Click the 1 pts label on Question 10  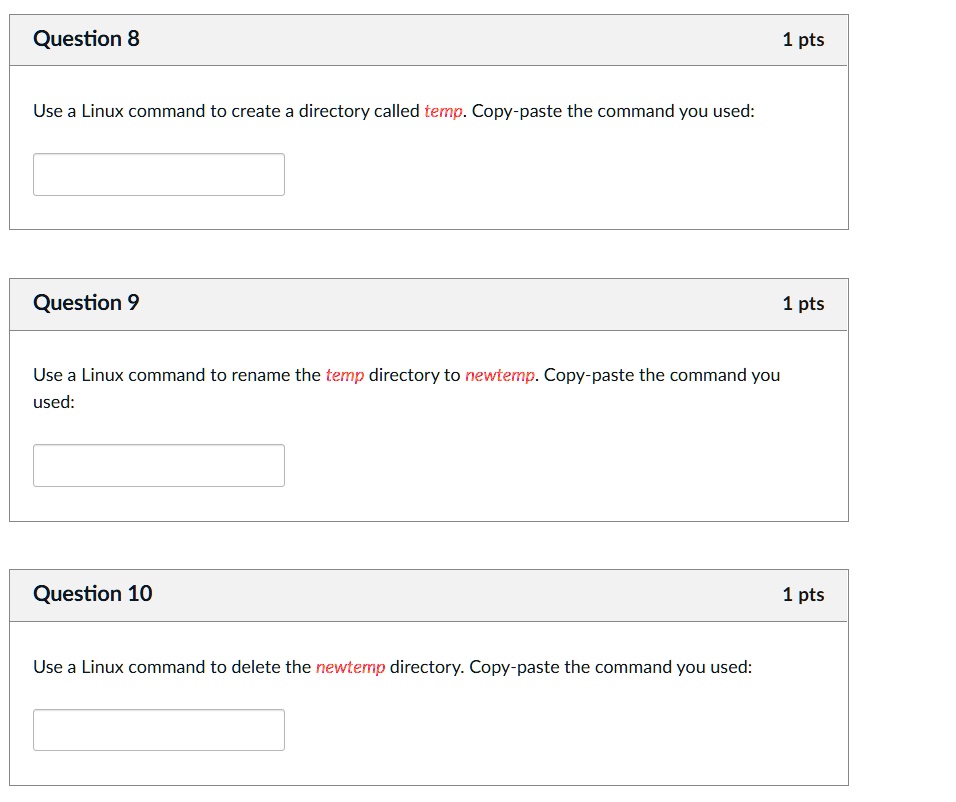click(x=806, y=593)
